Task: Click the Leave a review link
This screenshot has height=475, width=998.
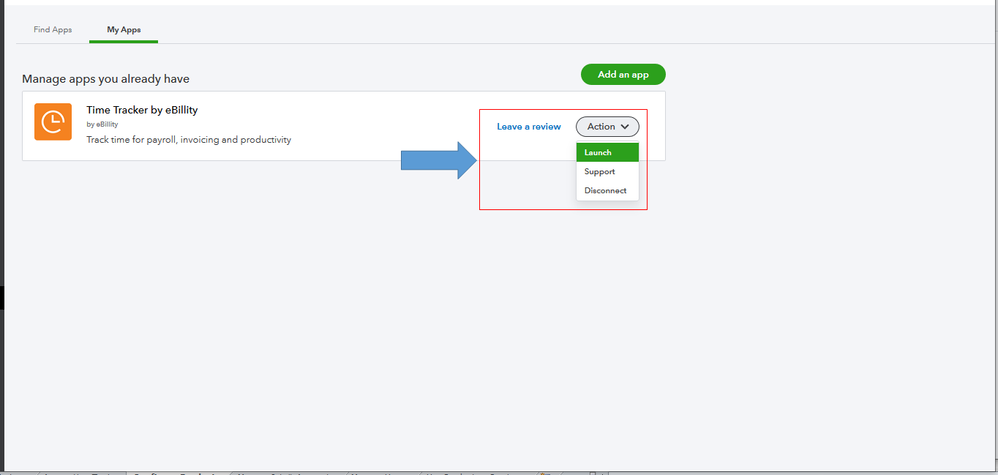Action: [529, 127]
